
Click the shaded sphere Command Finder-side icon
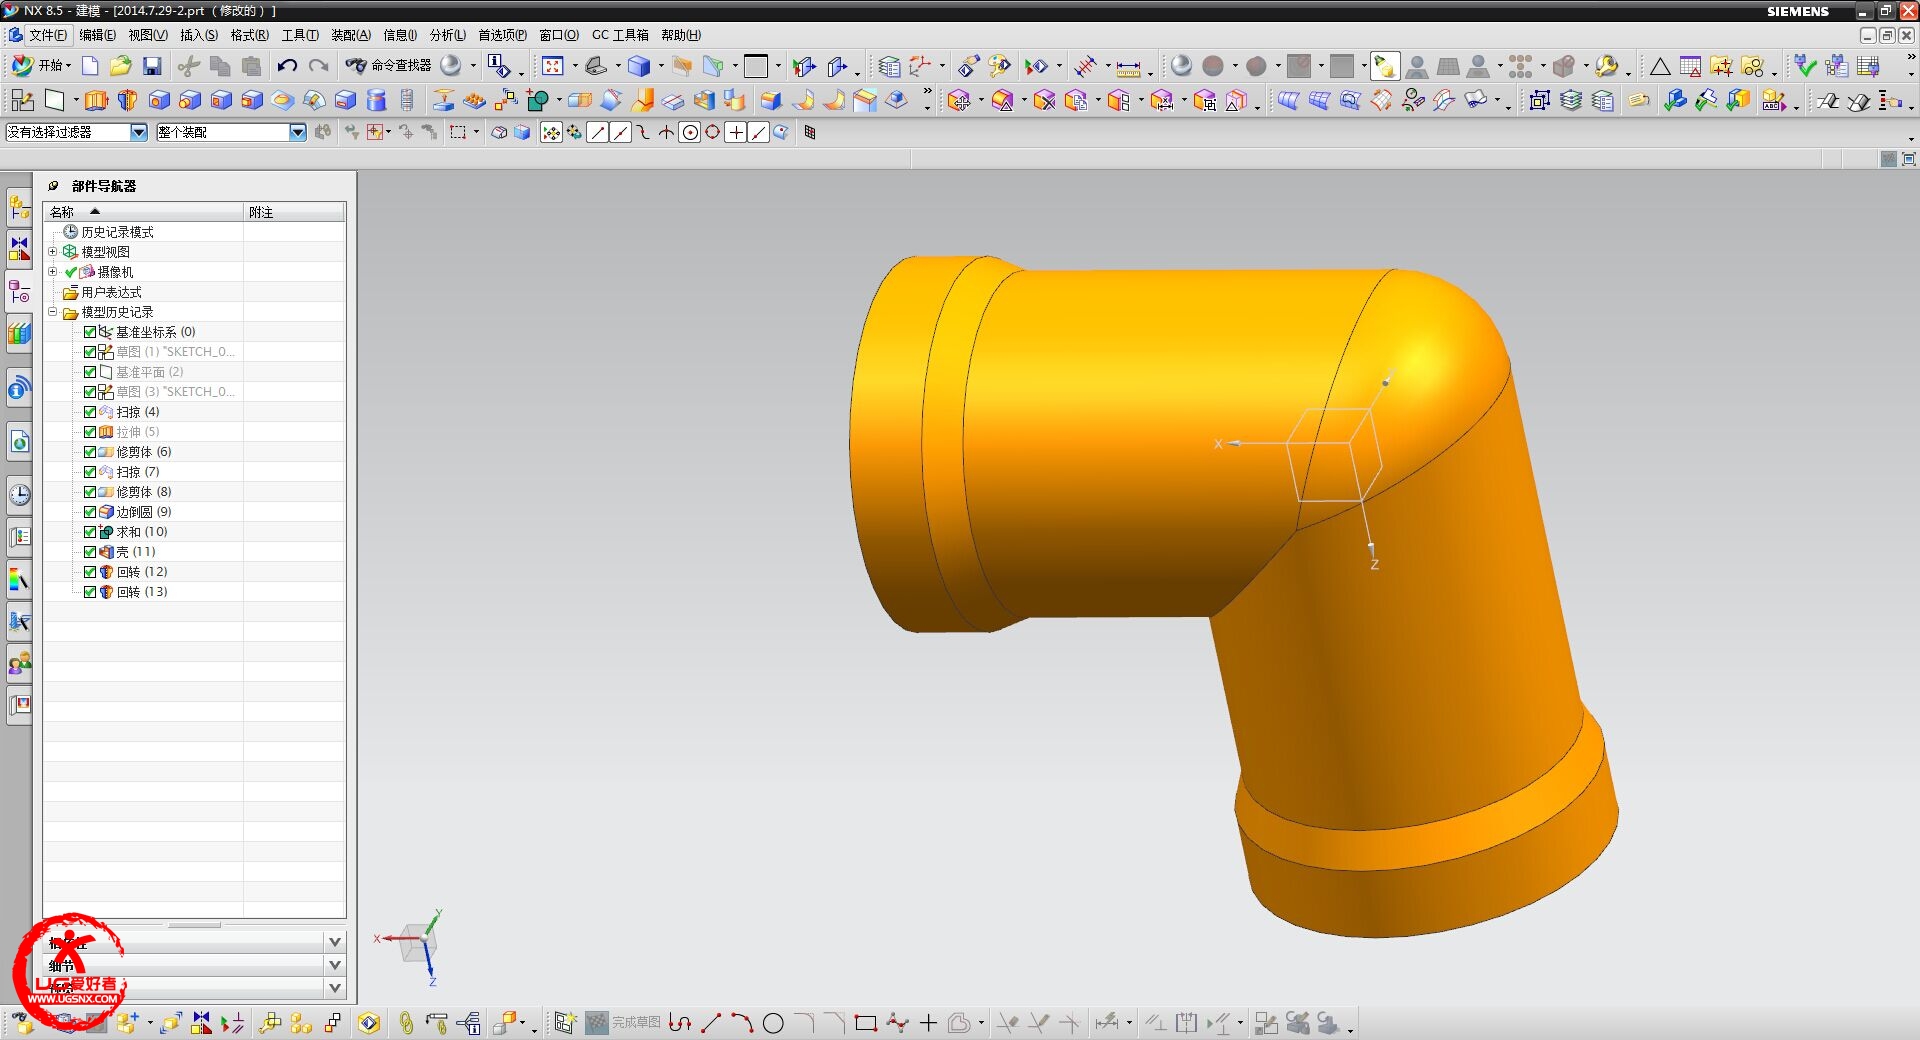tap(451, 66)
